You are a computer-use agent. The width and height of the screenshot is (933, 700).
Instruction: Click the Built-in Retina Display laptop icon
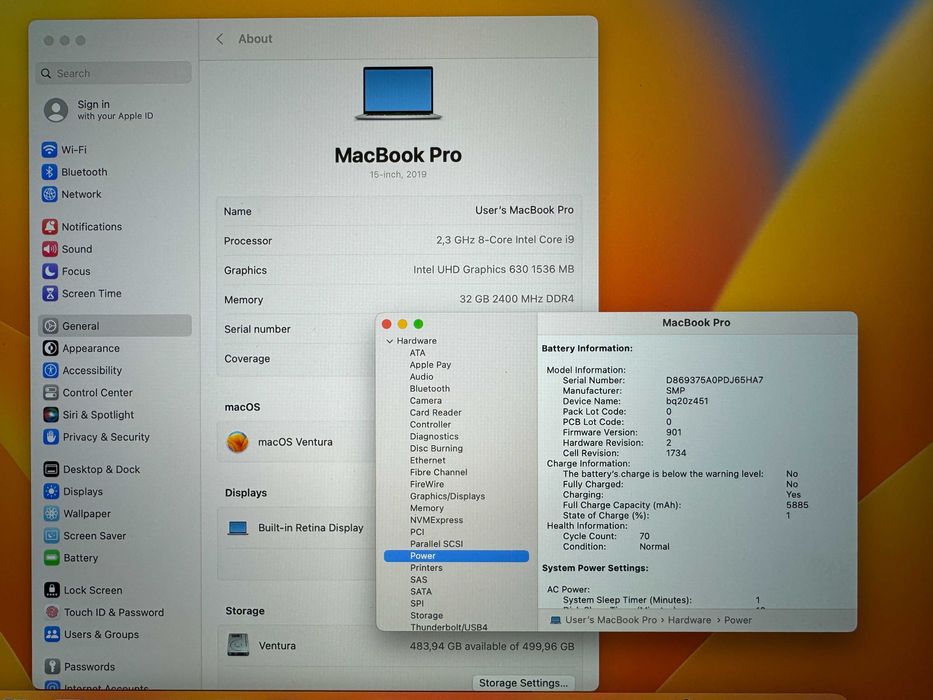pyautogui.click(x=238, y=528)
